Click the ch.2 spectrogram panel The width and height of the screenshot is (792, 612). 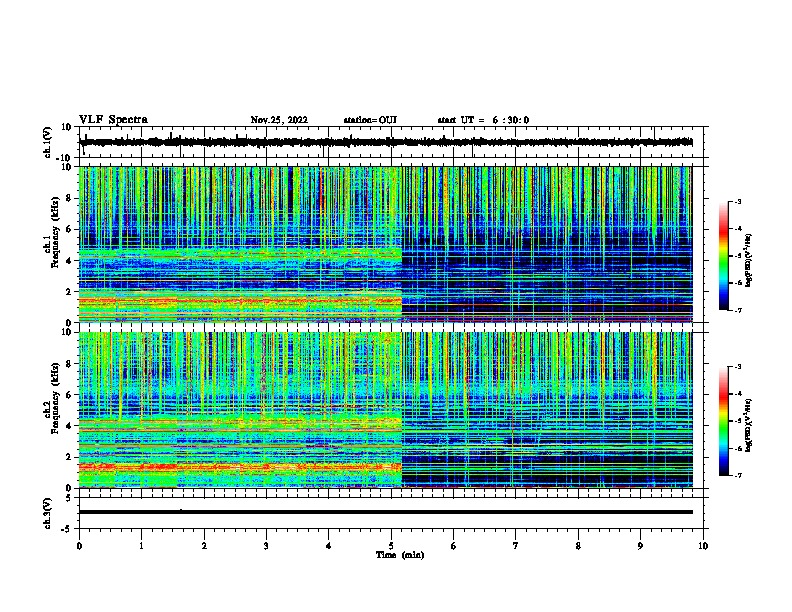point(385,410)
